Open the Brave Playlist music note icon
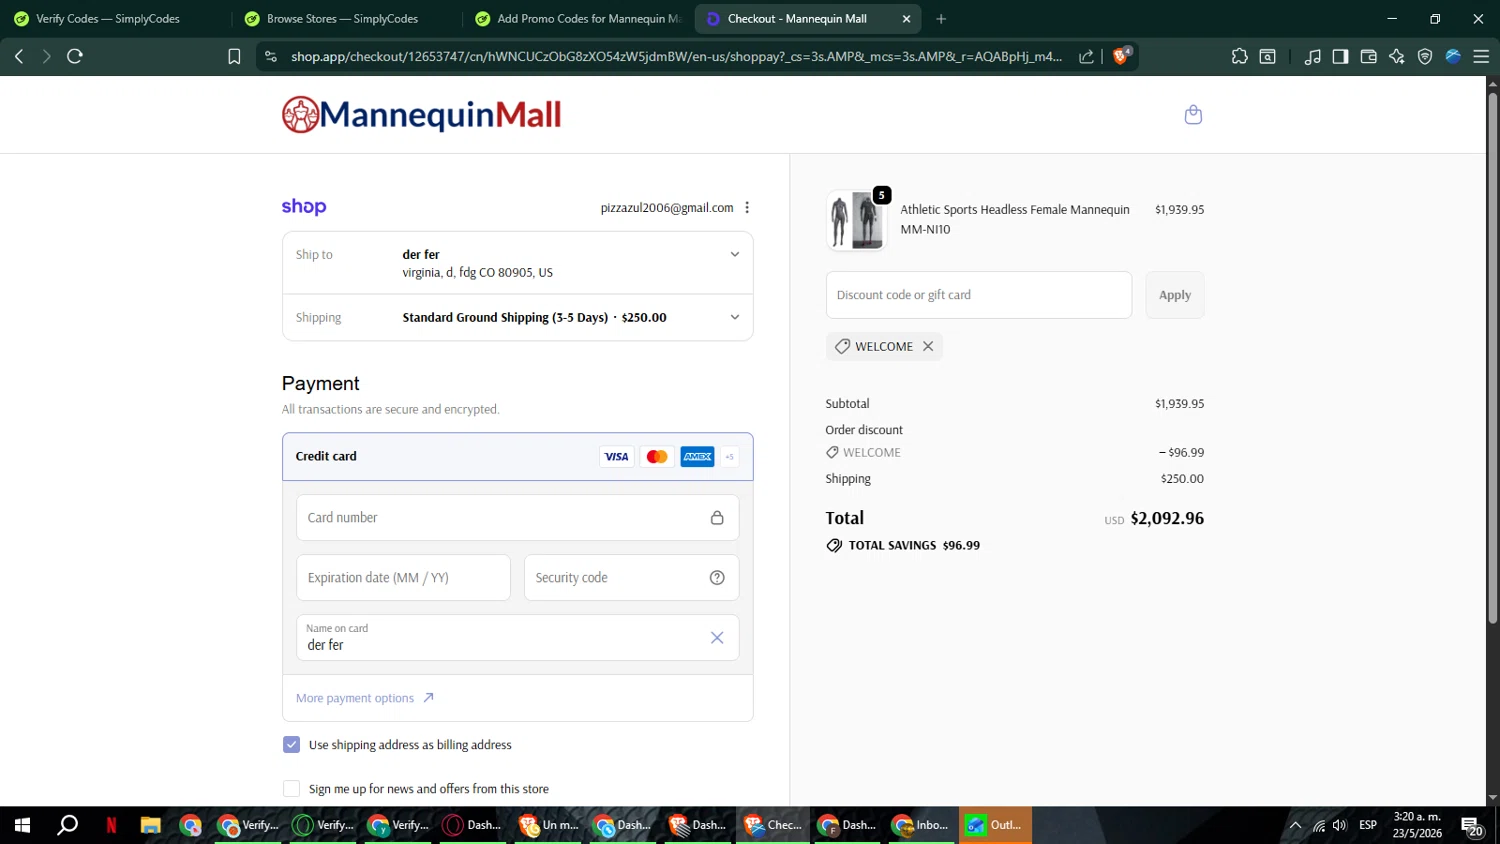The width and height of the screenshot is (1500, 844). [x=1313, y=56]
